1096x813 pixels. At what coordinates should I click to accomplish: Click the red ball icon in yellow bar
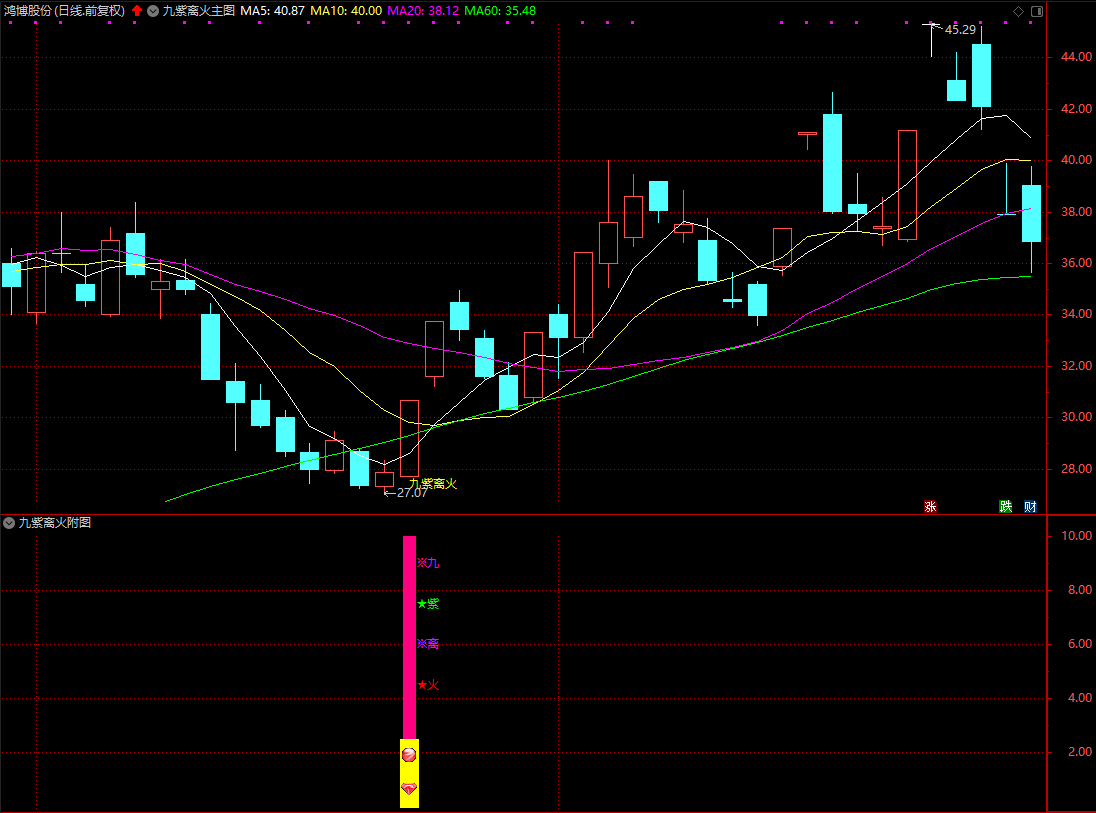pyautogui.click(x=409, y=754)
